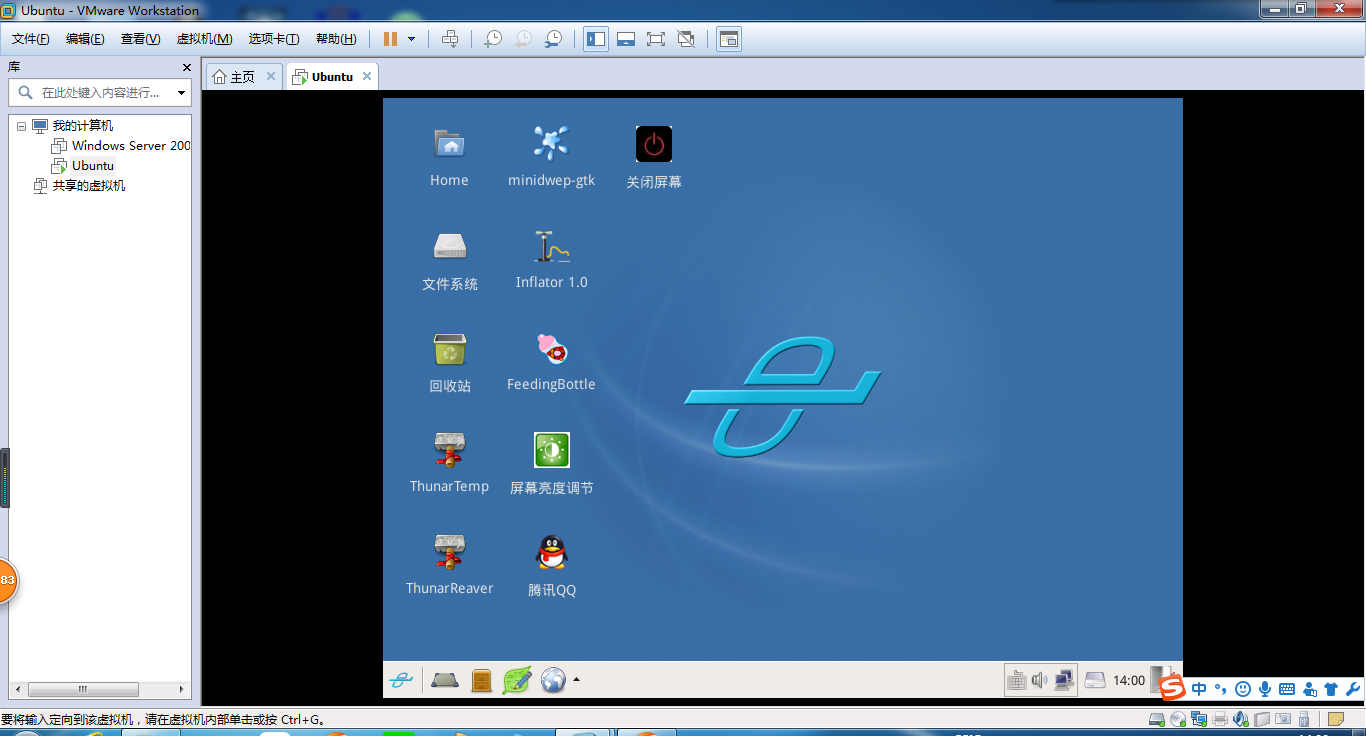This screenshot has width=1366, height=736.
Task: Collapse 我的计算机 tree node
Action: [x=21, y=126]
